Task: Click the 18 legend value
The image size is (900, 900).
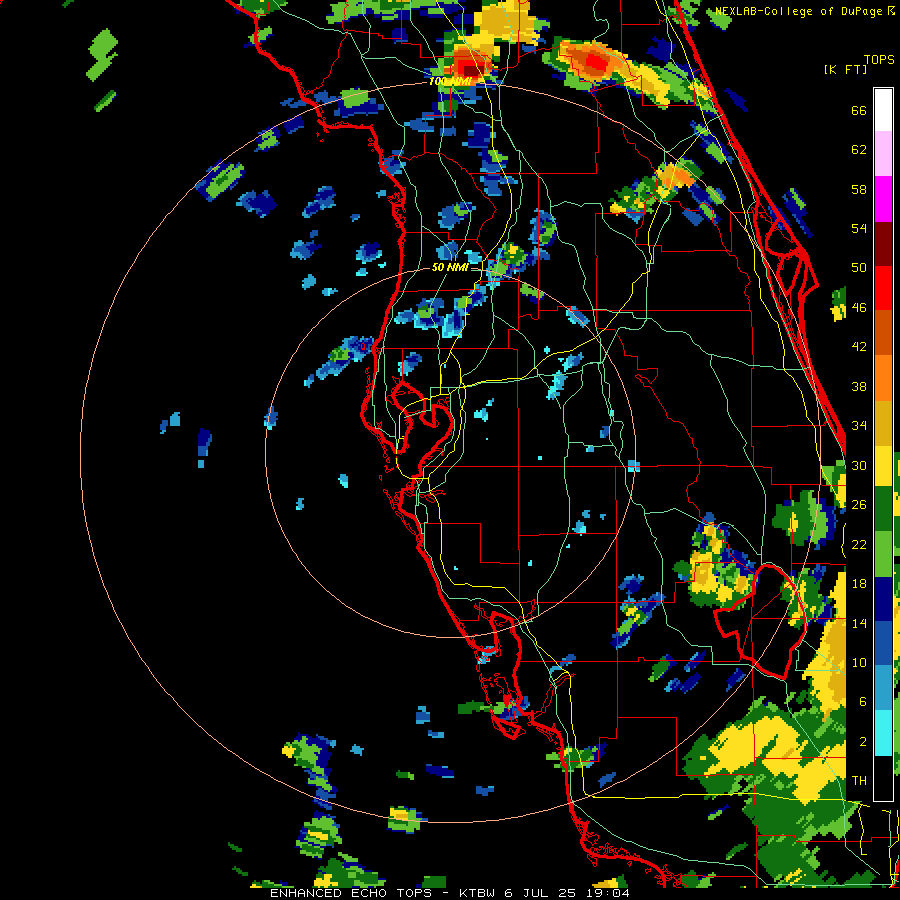Action: pos(859,584)
